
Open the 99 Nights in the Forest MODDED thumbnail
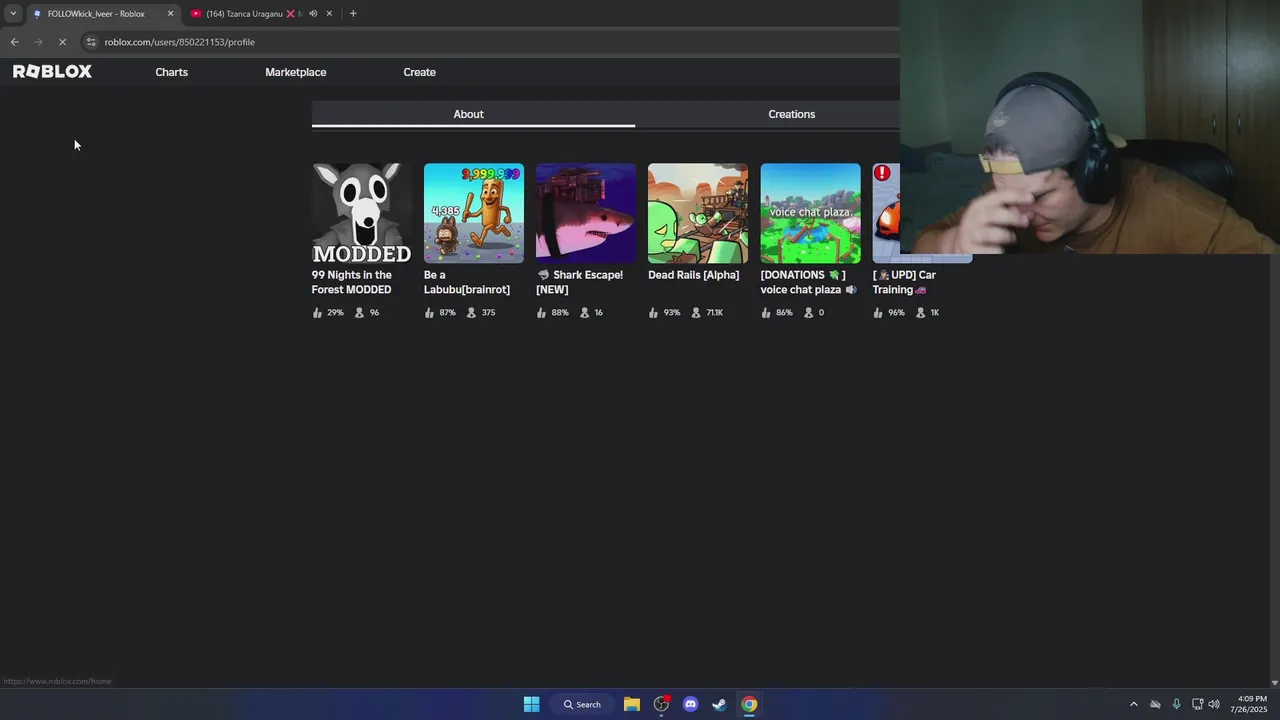tap(361, 213)
